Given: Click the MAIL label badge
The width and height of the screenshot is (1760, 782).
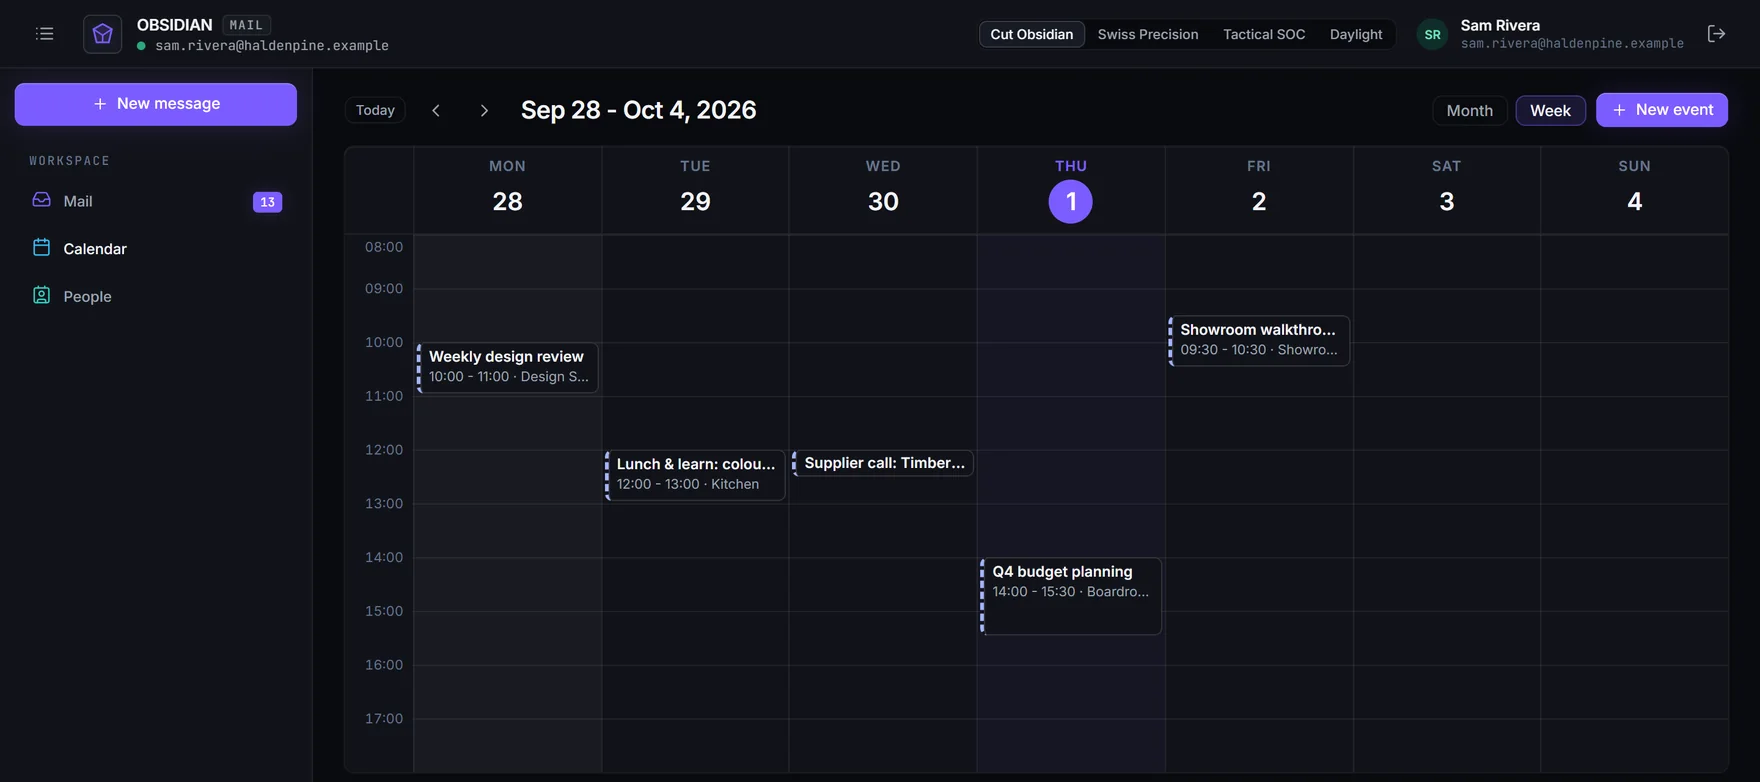Looking at the screenshot, I should pyautogui.click(x=246, y=25).
